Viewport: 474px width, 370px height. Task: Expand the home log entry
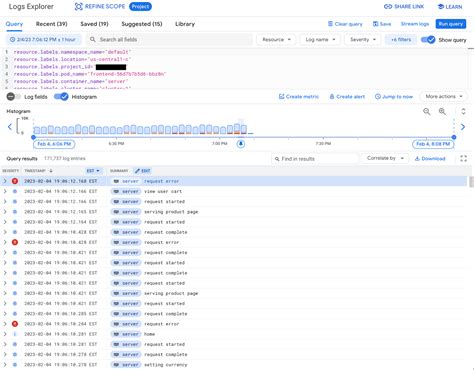5,334
